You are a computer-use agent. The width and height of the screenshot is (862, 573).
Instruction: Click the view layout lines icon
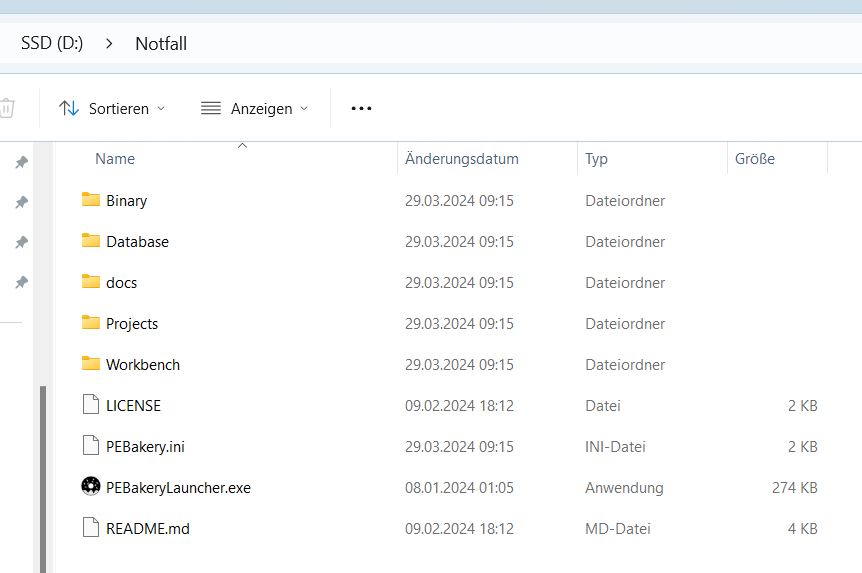click(211, 108)
